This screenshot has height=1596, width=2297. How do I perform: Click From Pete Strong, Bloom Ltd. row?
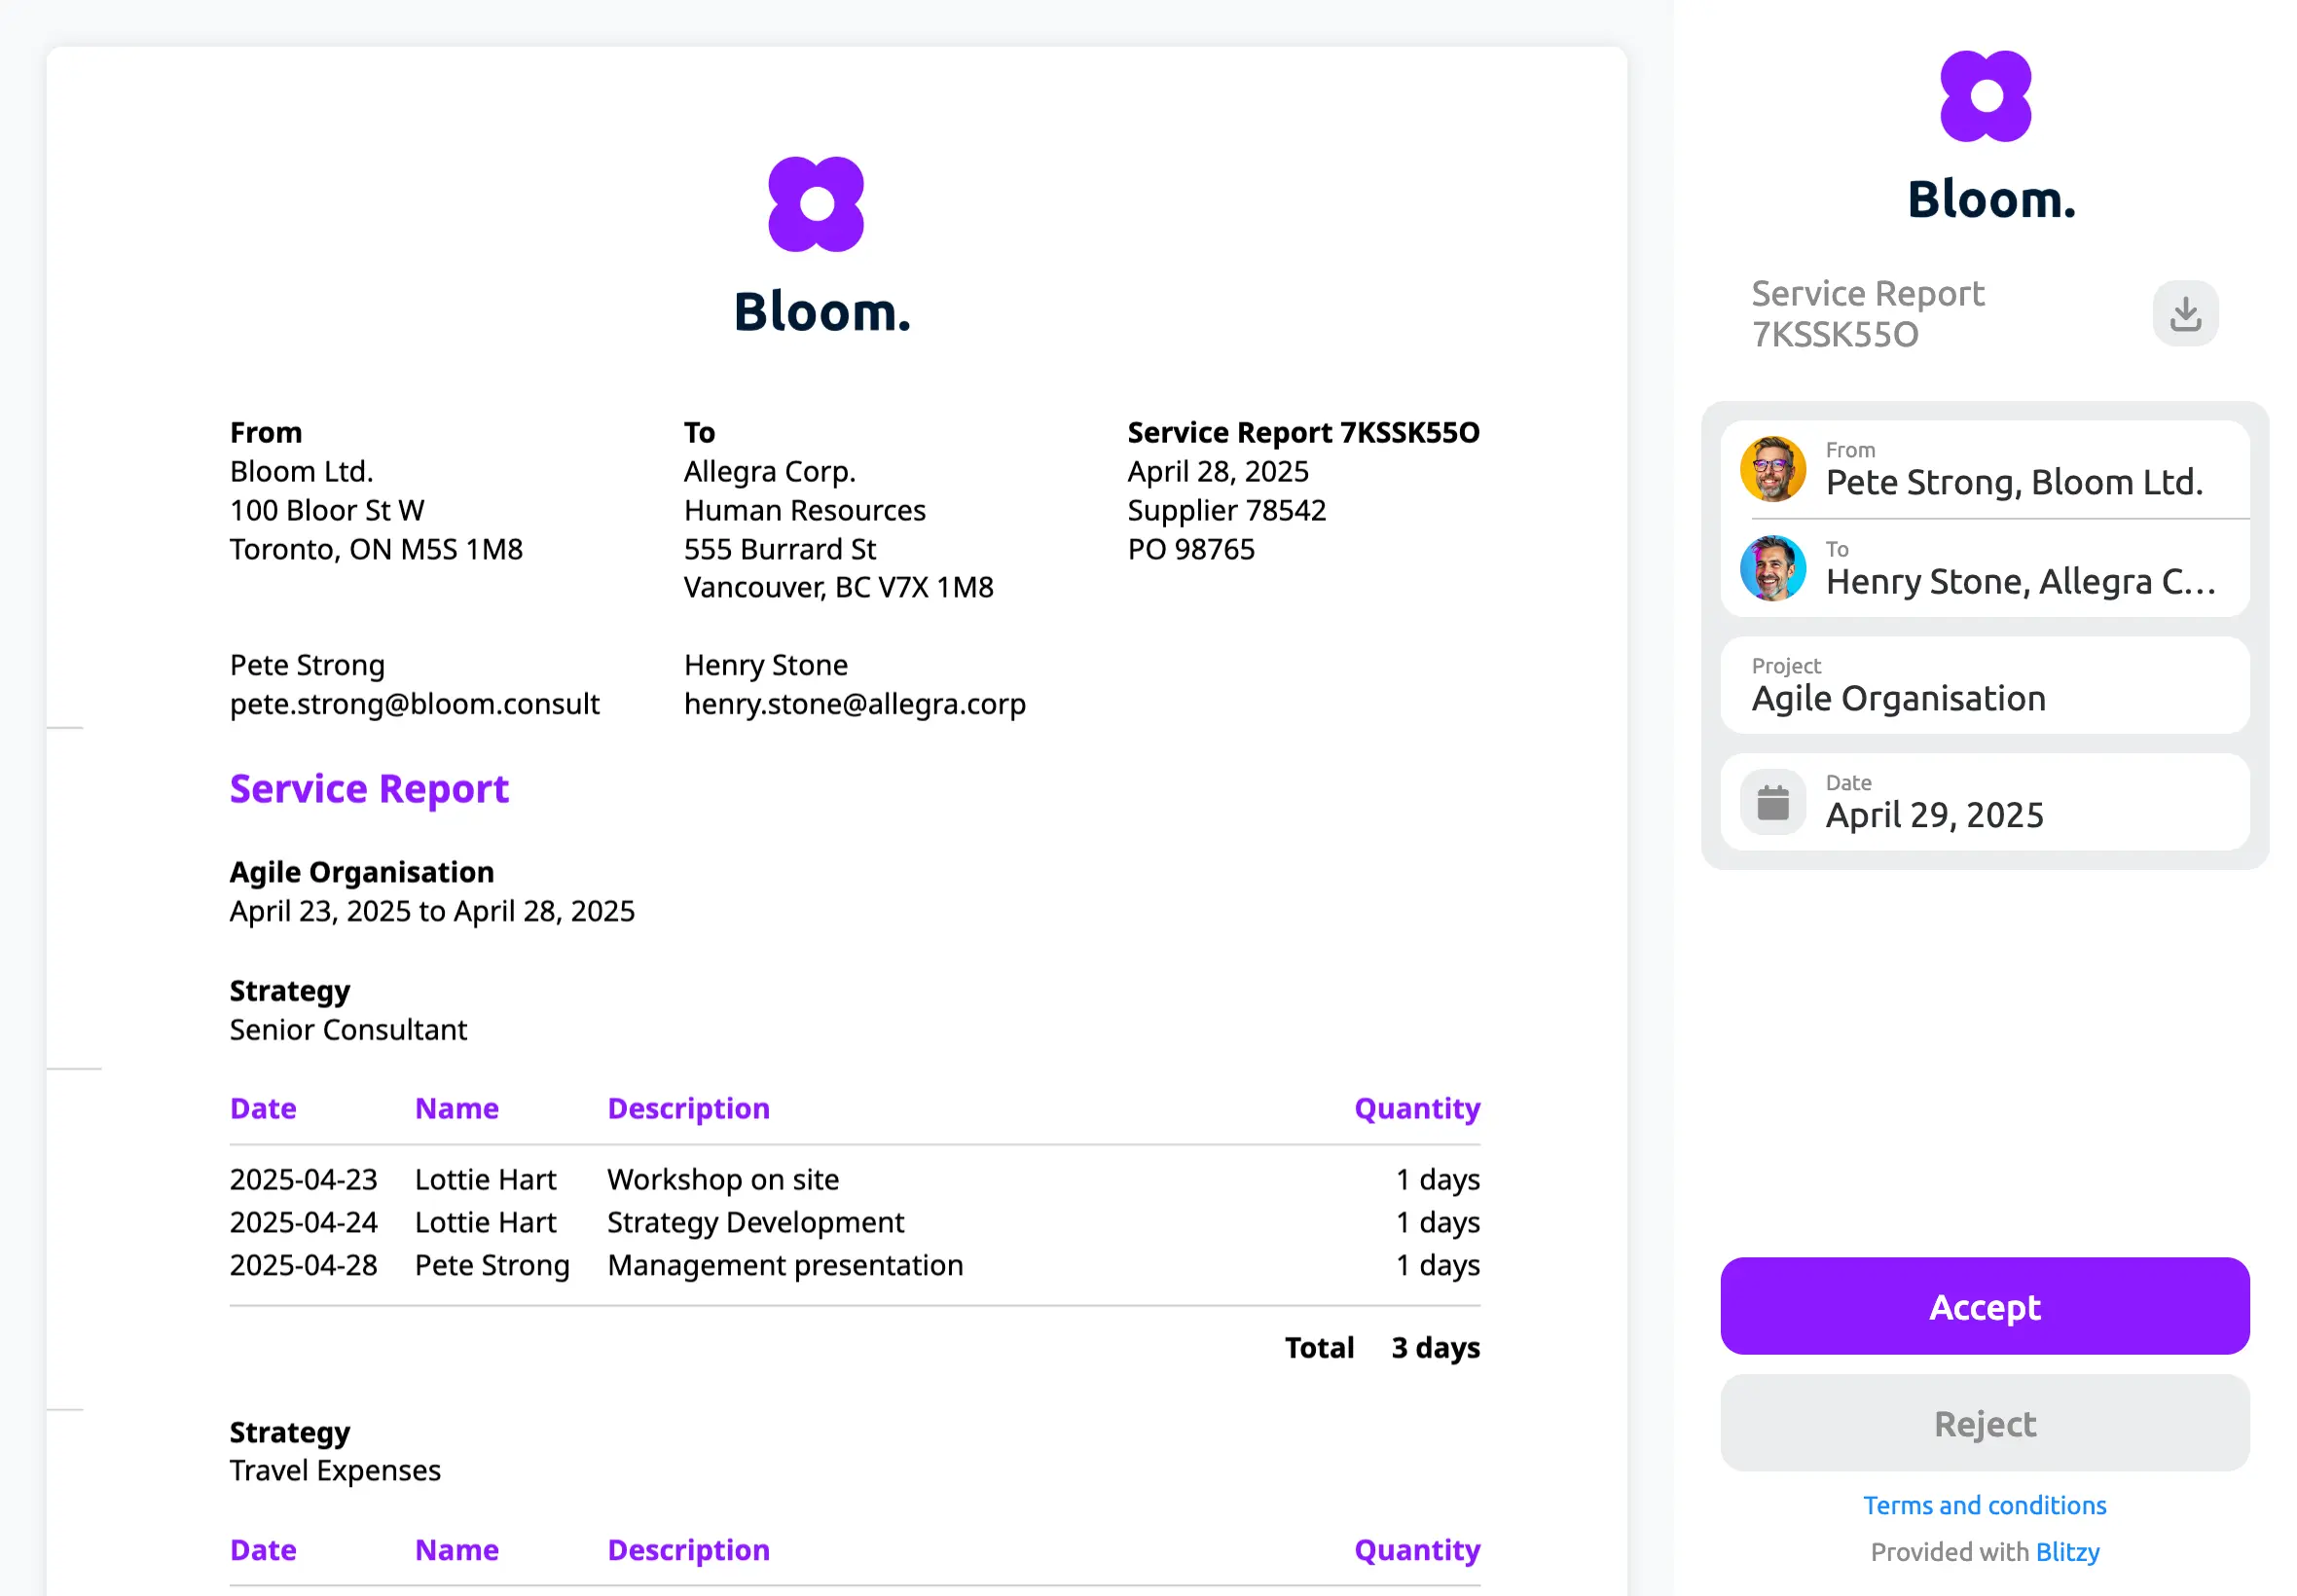[1984, 469]
